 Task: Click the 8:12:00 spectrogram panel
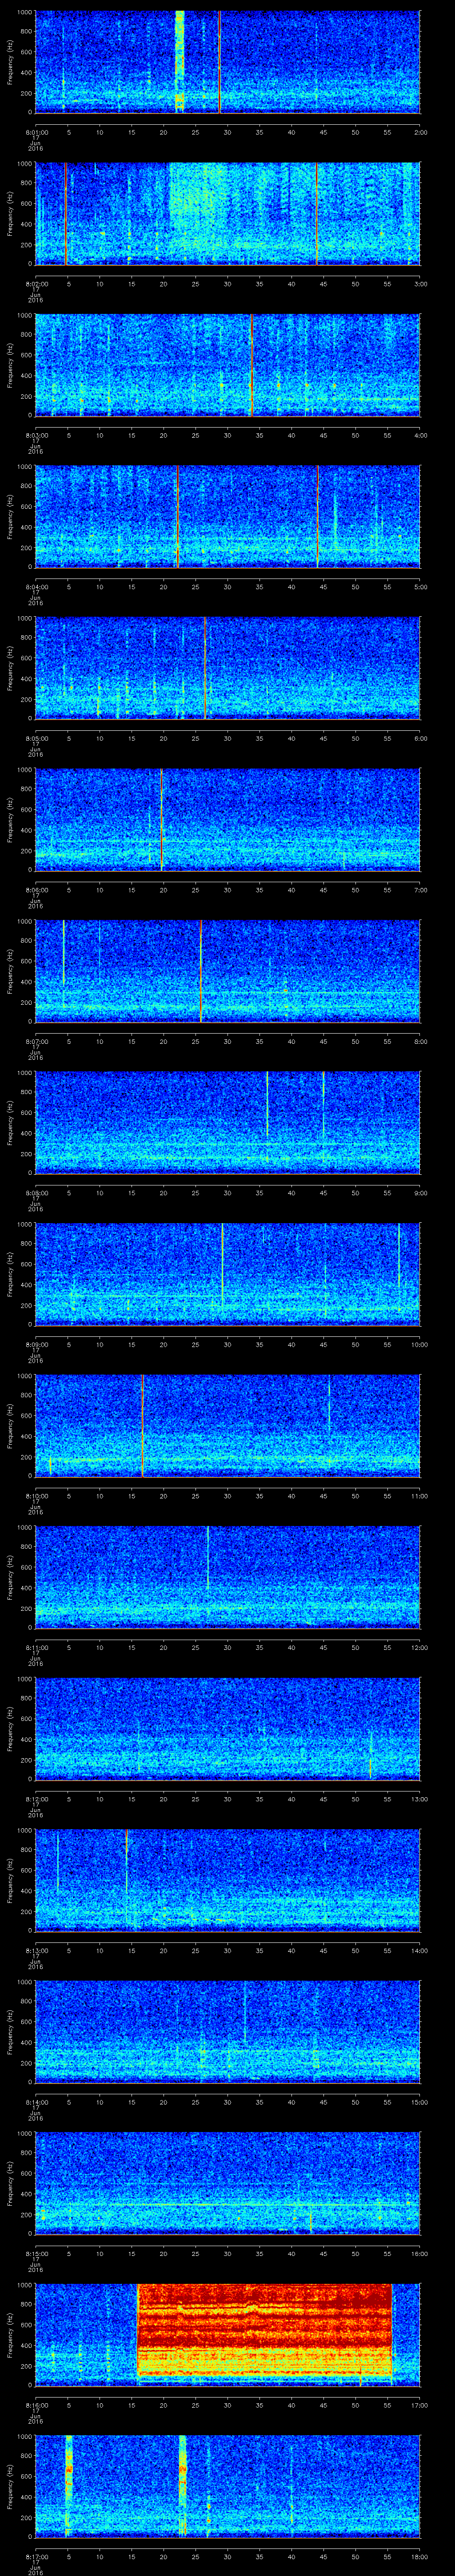(228, 1729)
